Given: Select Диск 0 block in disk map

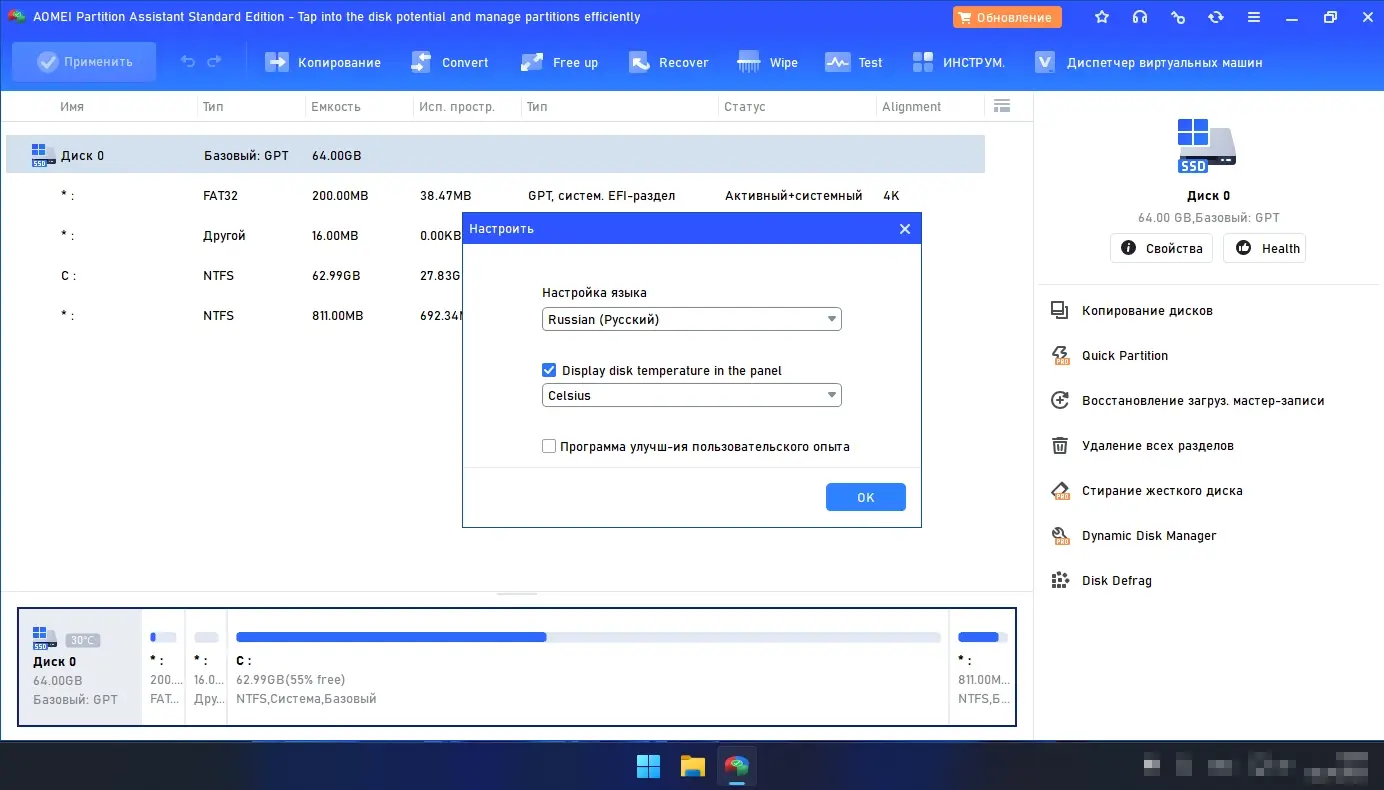Looking at the screenshot, I should [81, 667].
